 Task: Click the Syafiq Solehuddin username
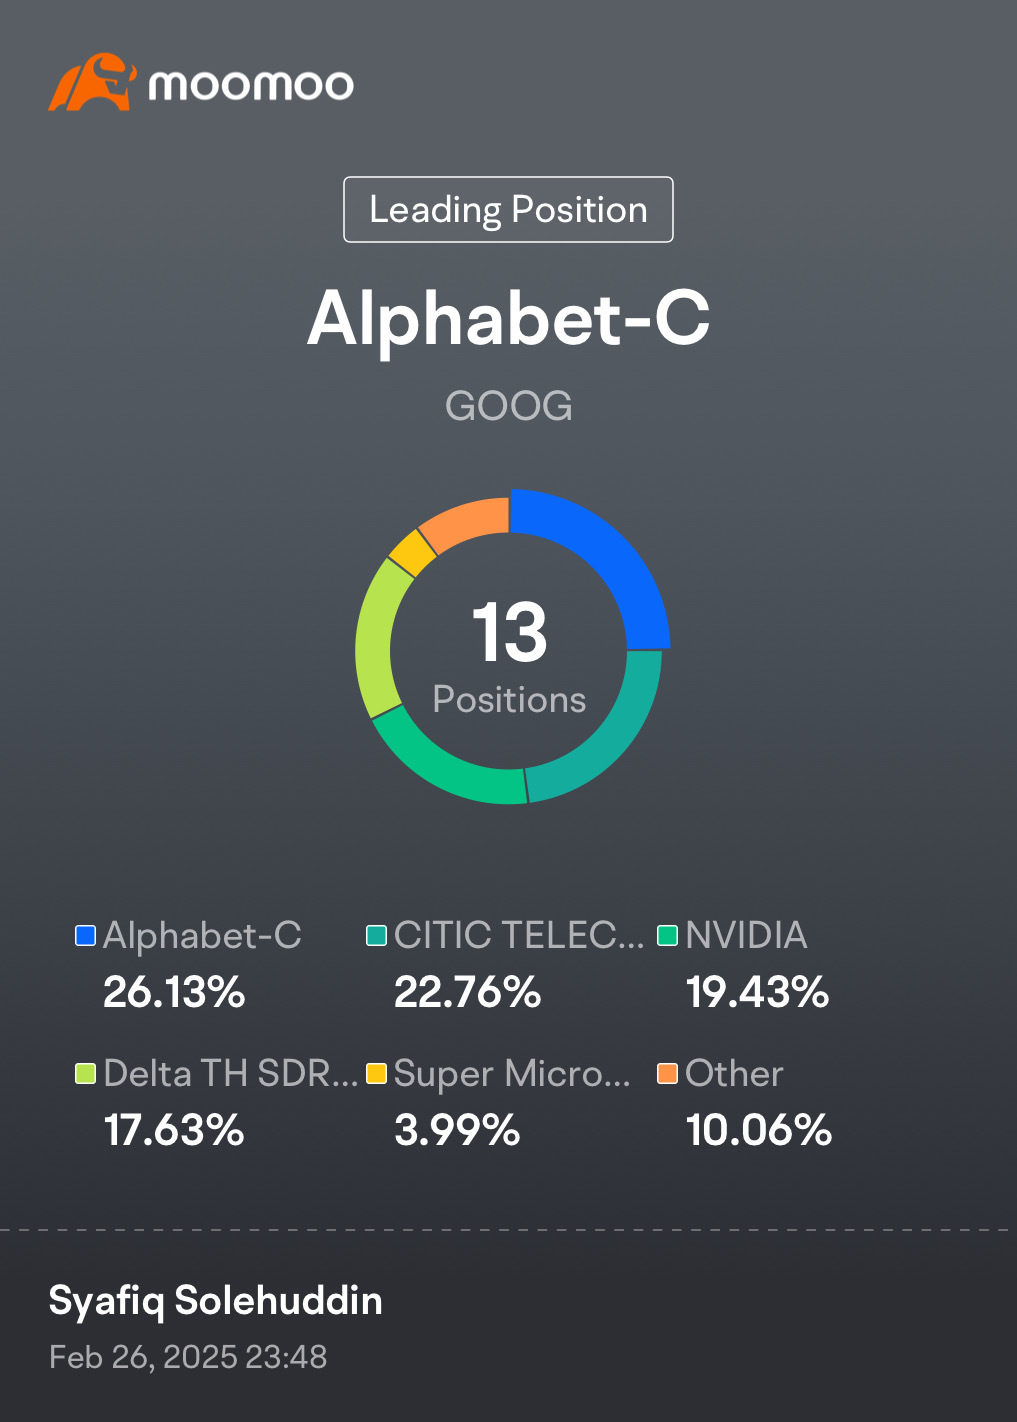[216, 1300]
